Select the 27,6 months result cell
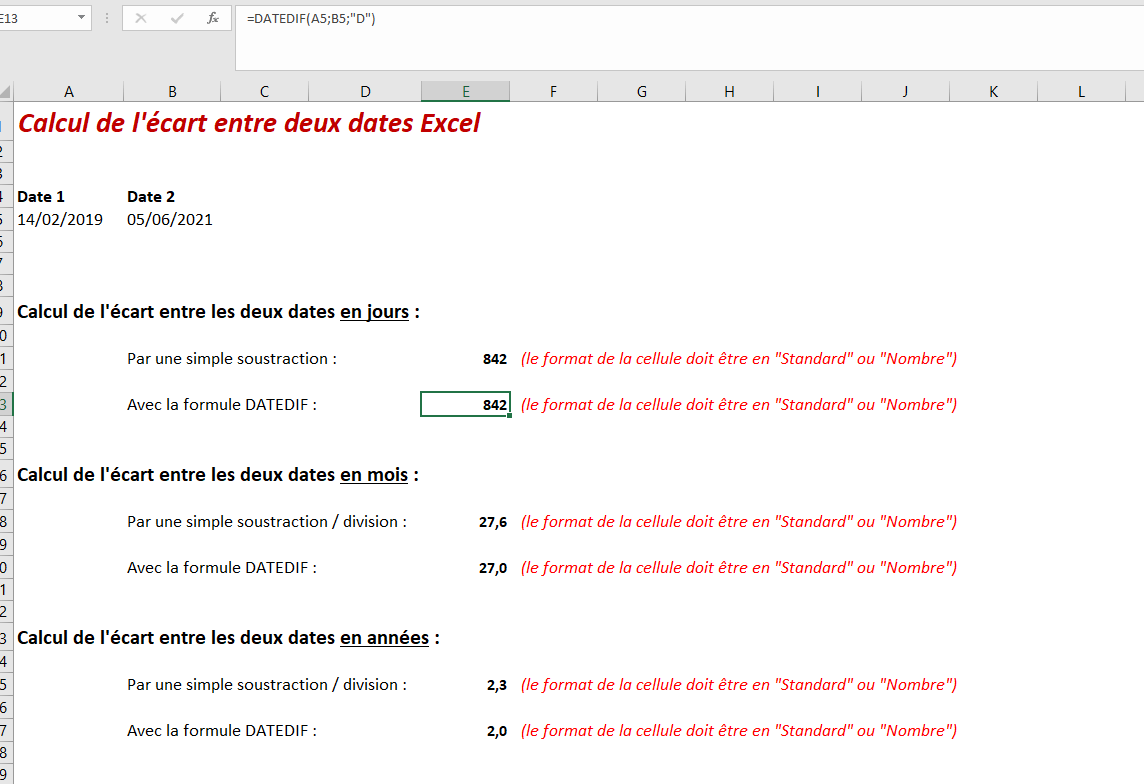The width and height of the screenshot is (1144, 784). pyautogui.click(x=493, y=522)
